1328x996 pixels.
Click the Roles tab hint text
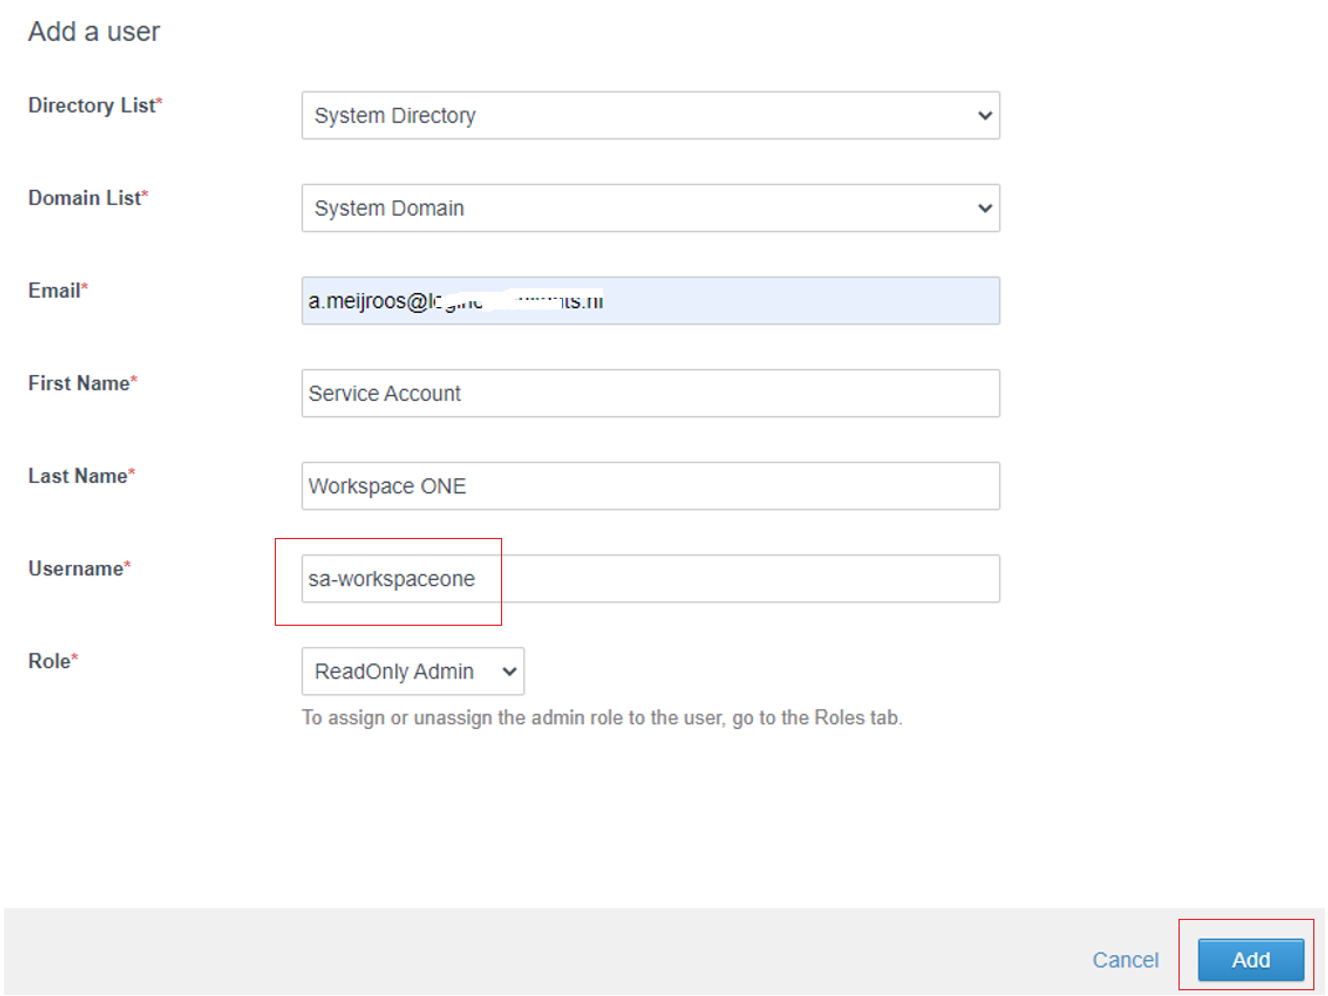(x=601, y=717)
